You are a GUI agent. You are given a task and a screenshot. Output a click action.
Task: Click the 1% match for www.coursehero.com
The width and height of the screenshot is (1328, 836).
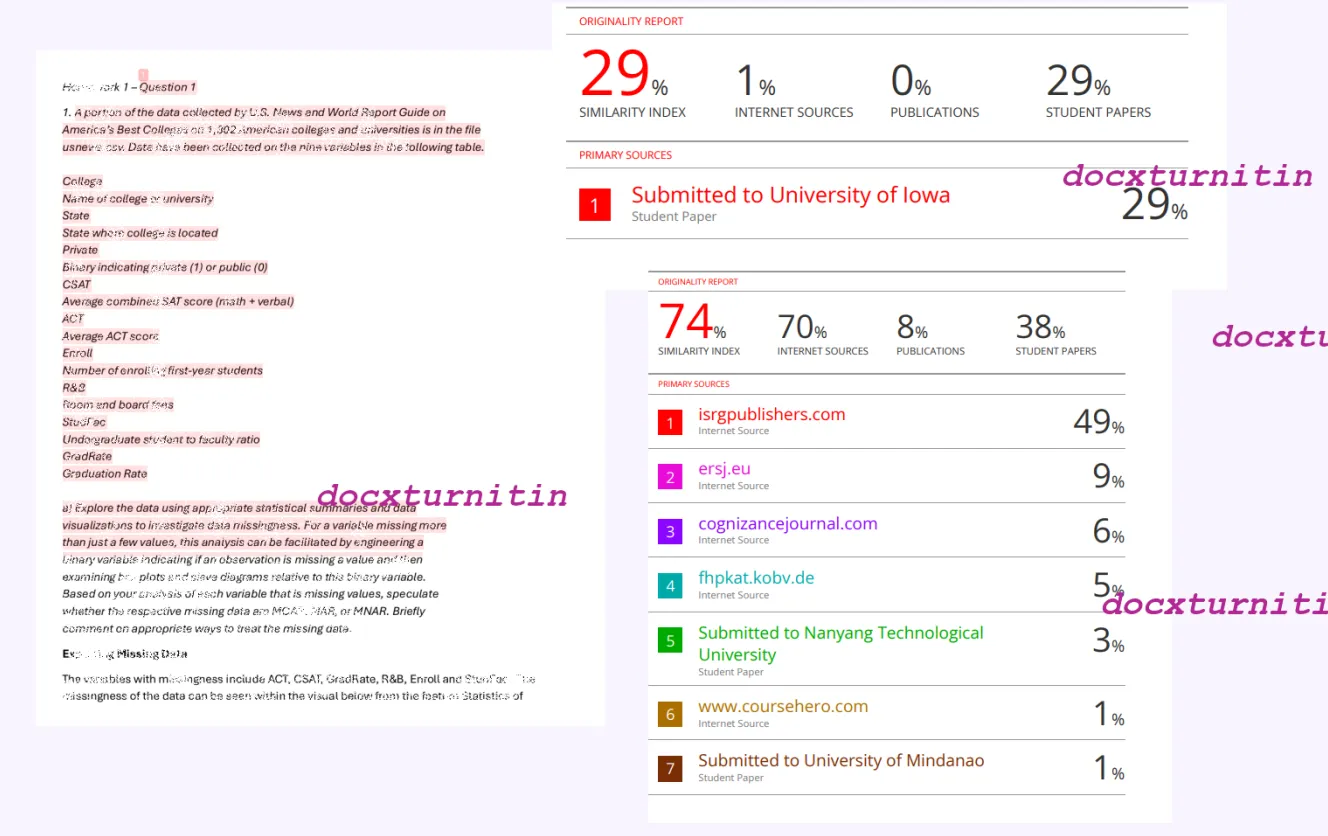(x=1108, y=714)
